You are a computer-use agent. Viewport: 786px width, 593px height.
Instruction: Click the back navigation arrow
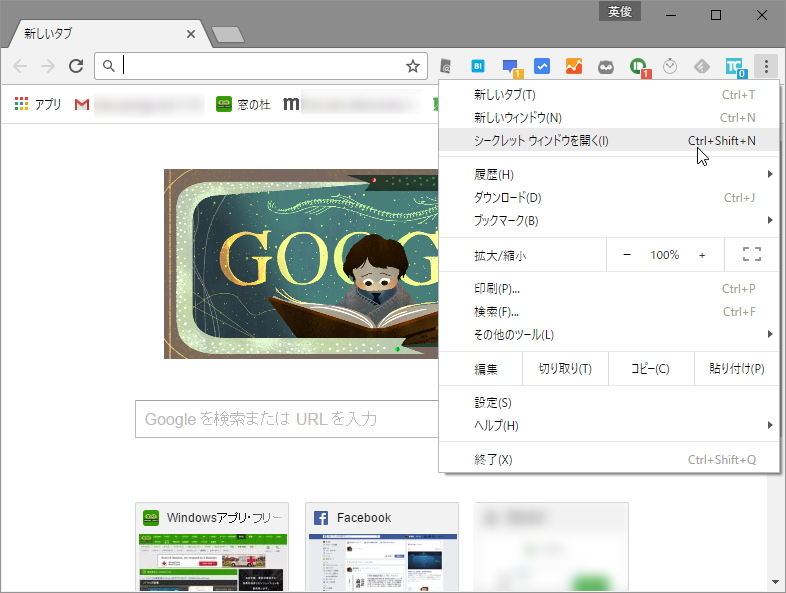tap(20, 66)
